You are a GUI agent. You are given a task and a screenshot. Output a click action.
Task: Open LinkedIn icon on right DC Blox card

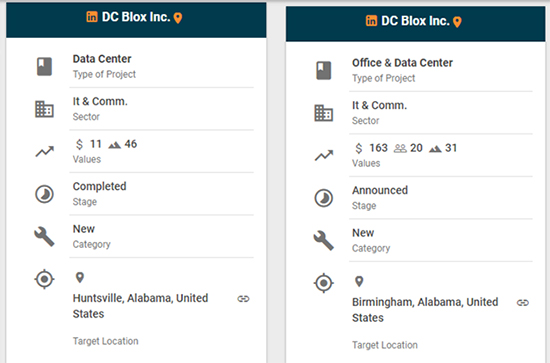pyautogui.click(x=371, y=21)
